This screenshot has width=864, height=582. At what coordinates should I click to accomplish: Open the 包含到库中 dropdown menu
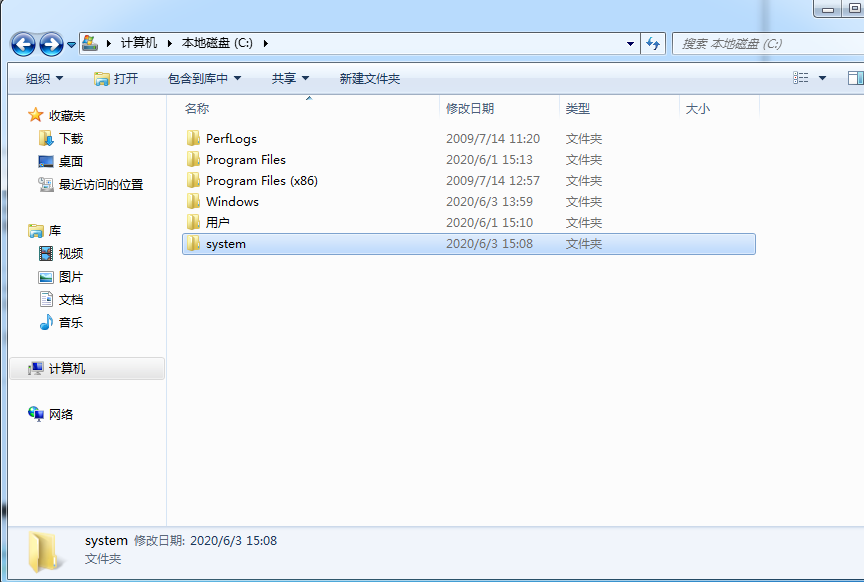pos(204,78)
